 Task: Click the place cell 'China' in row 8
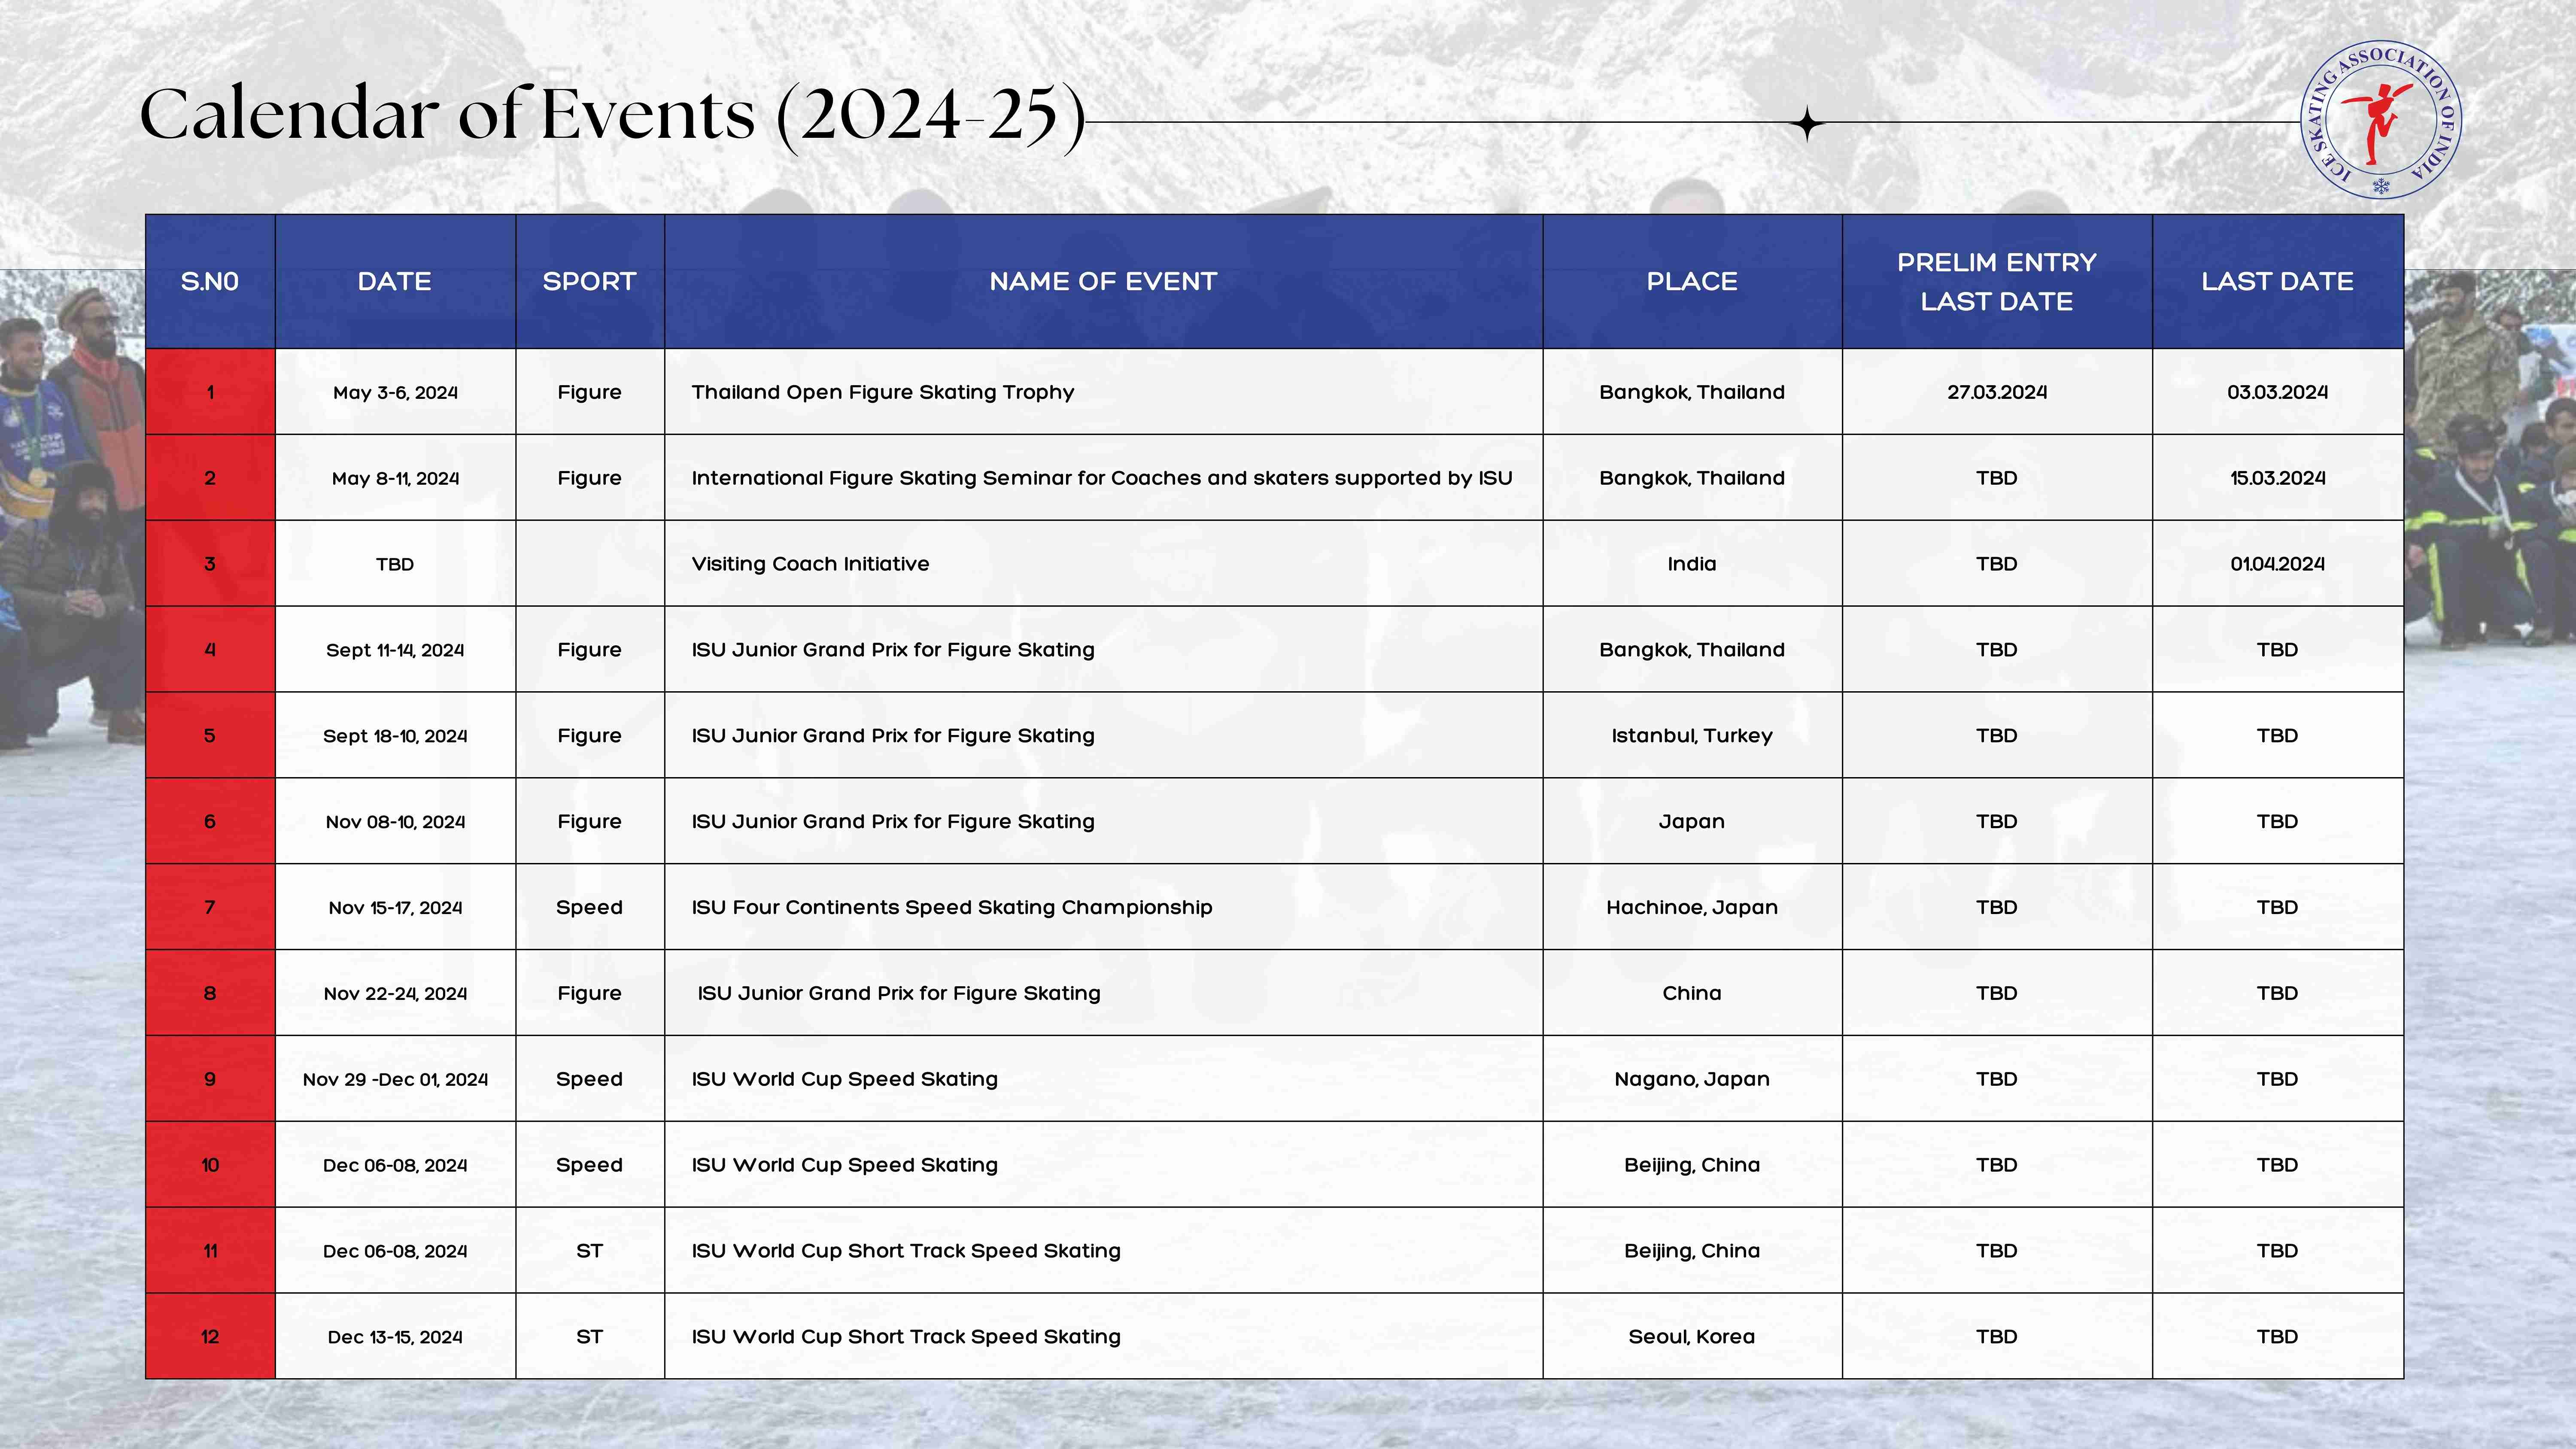1692,993
